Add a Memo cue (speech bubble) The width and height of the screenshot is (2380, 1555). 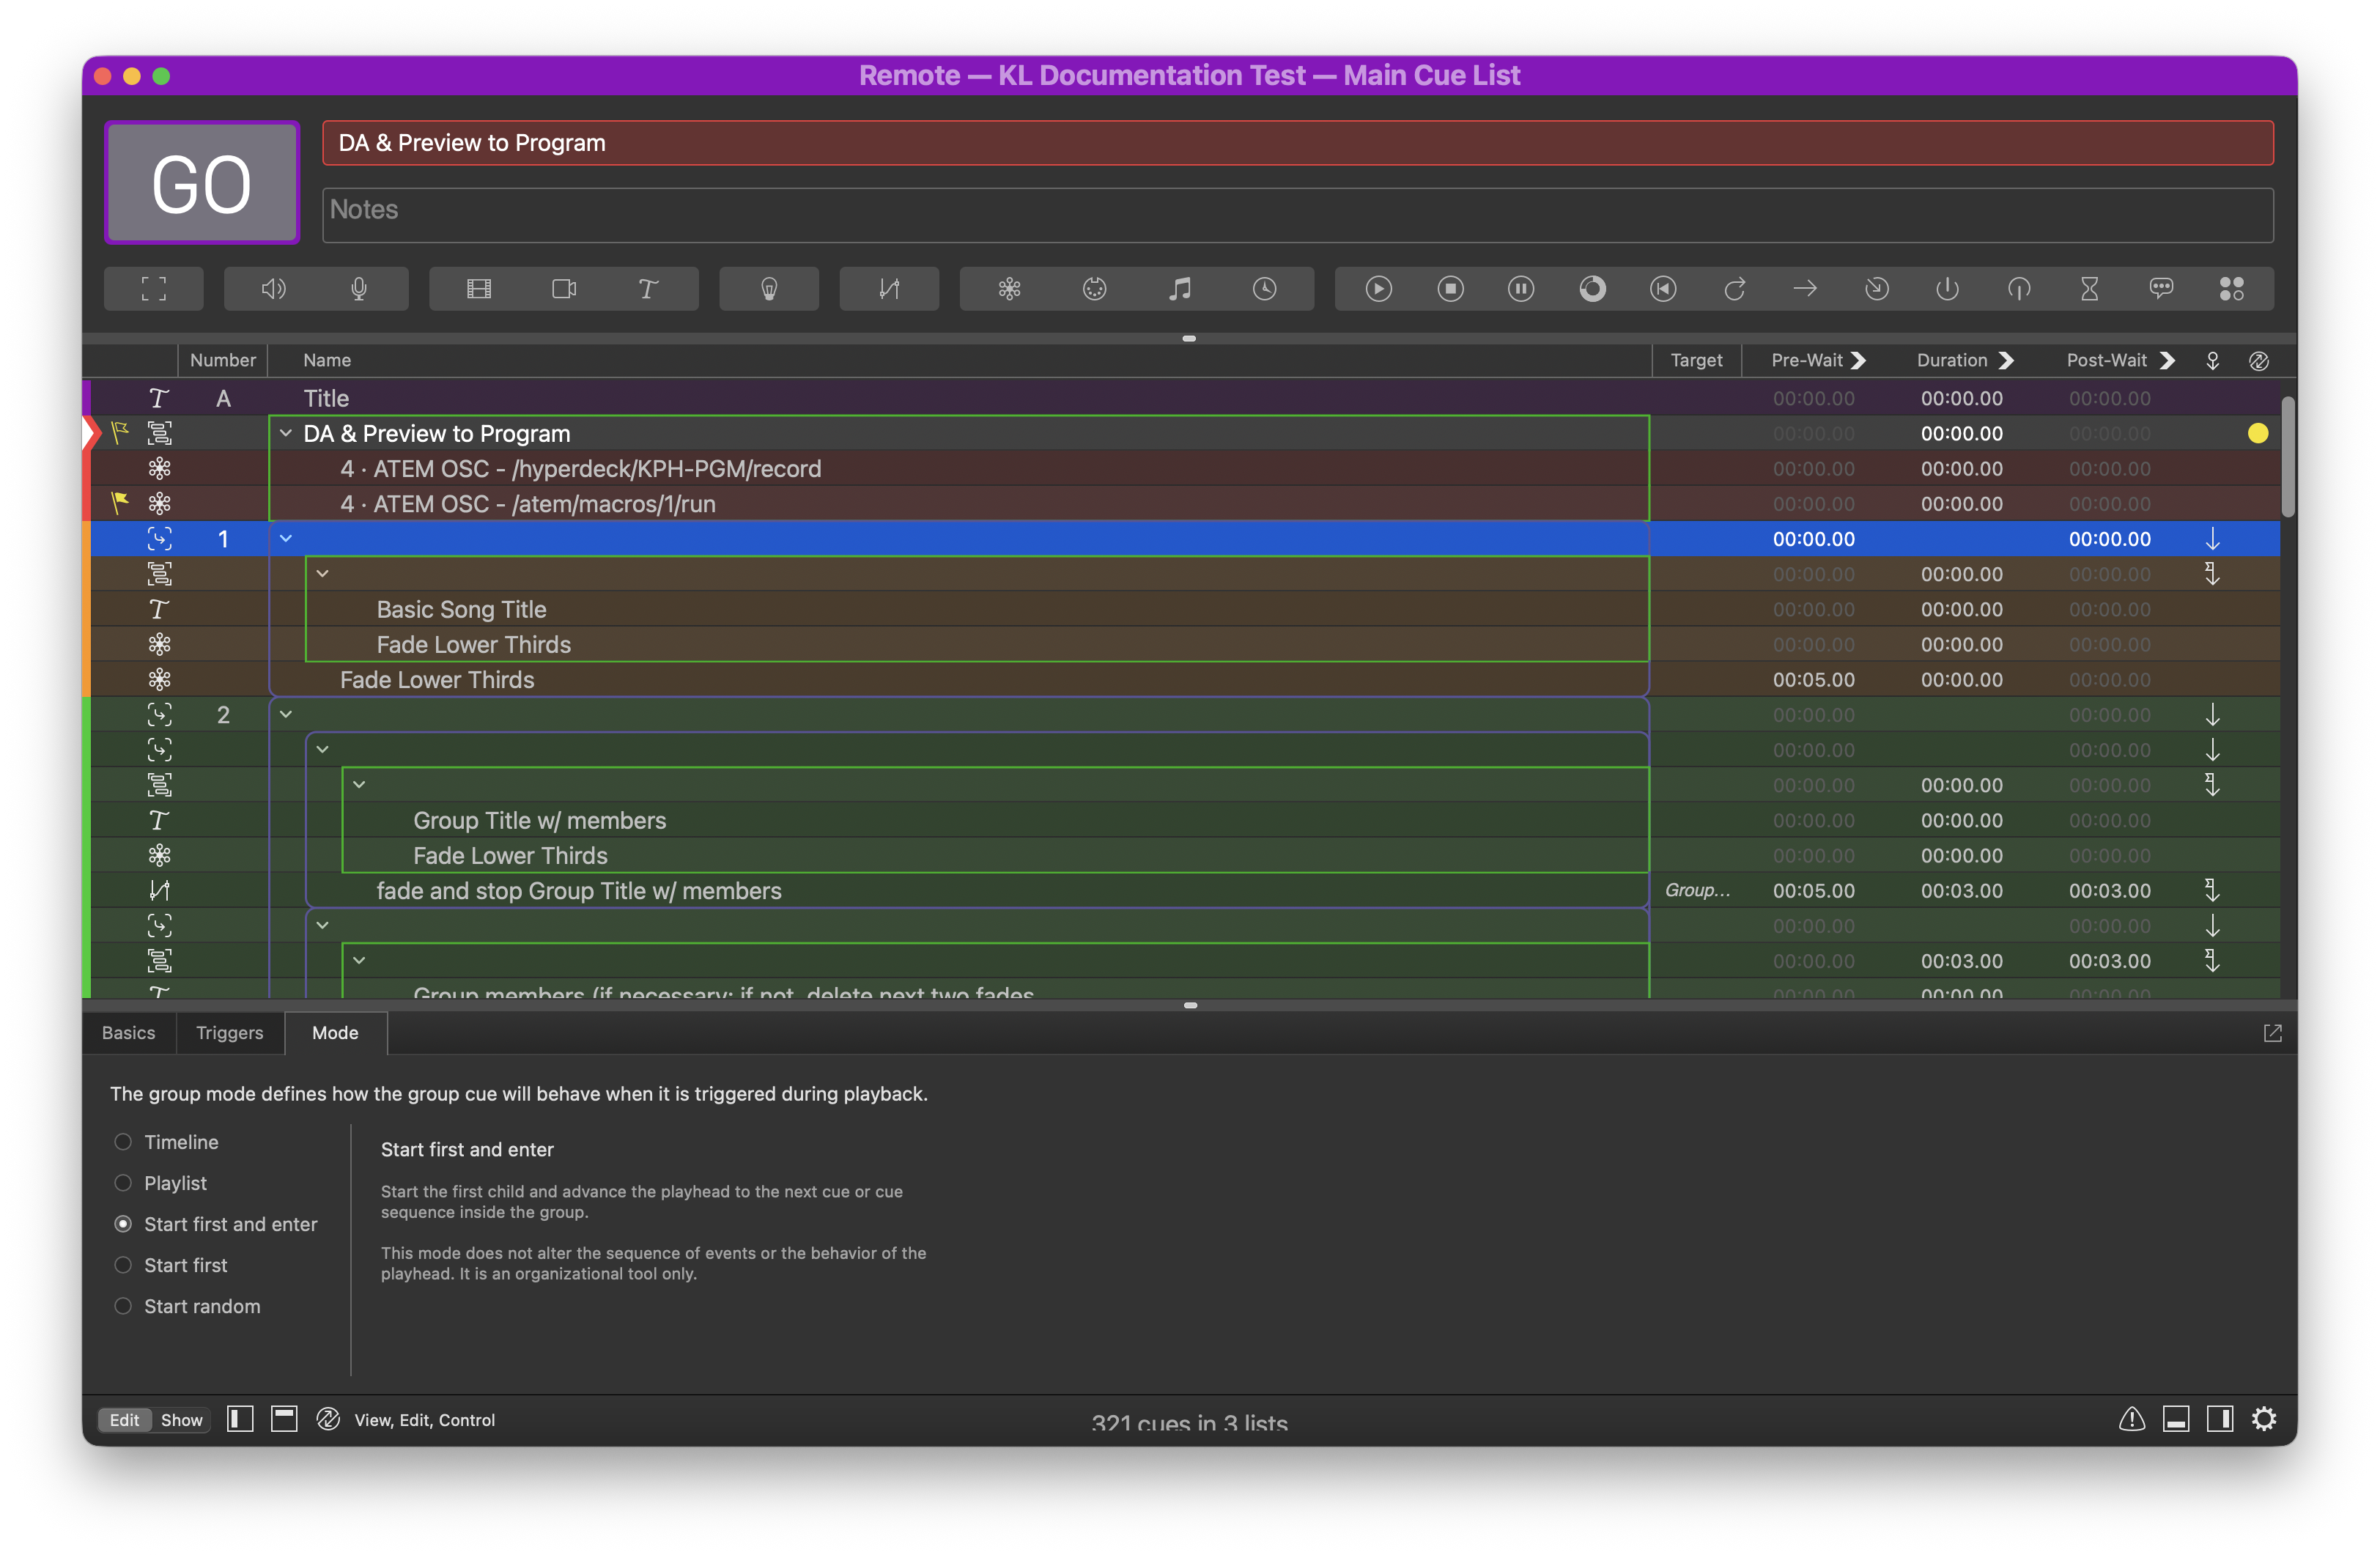2161,289
